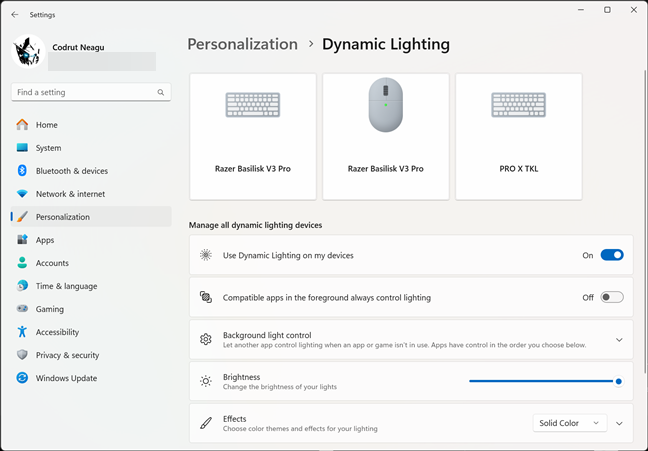The width and height of the screenshot is (648, 451).
Task: Open the Solid Color effects dropdown
Action: click(x=570, y=423)
